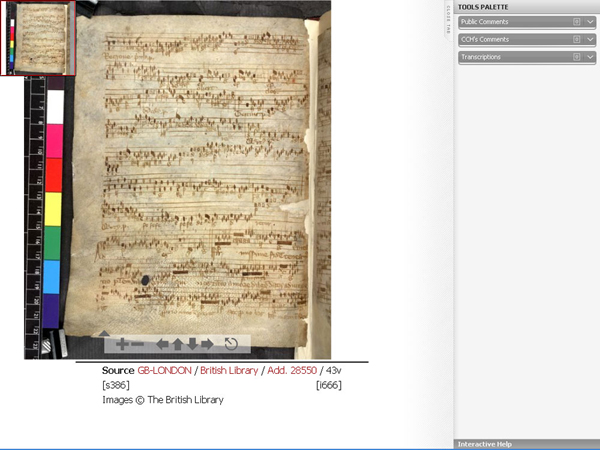Screen dimensions: 600x450
Task: Follow the Add. 28550 manuscript link
Action: point(292,370)
